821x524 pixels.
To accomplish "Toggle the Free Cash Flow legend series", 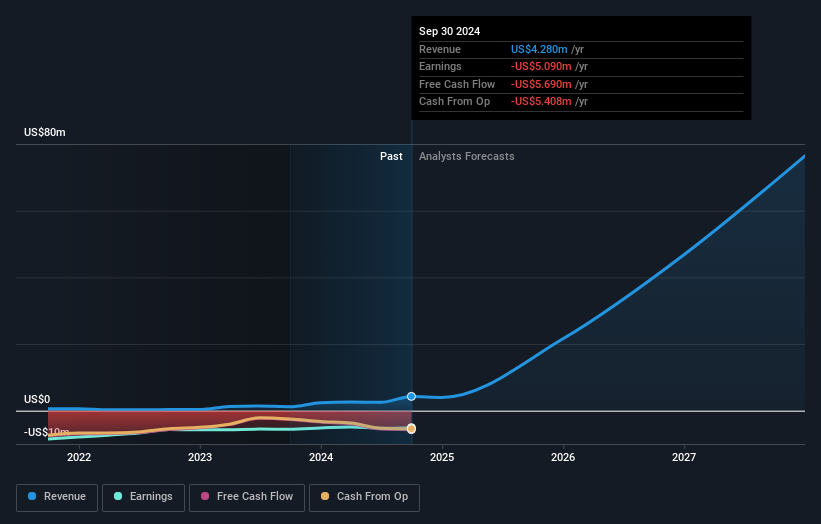I will (x=247, y=497).
